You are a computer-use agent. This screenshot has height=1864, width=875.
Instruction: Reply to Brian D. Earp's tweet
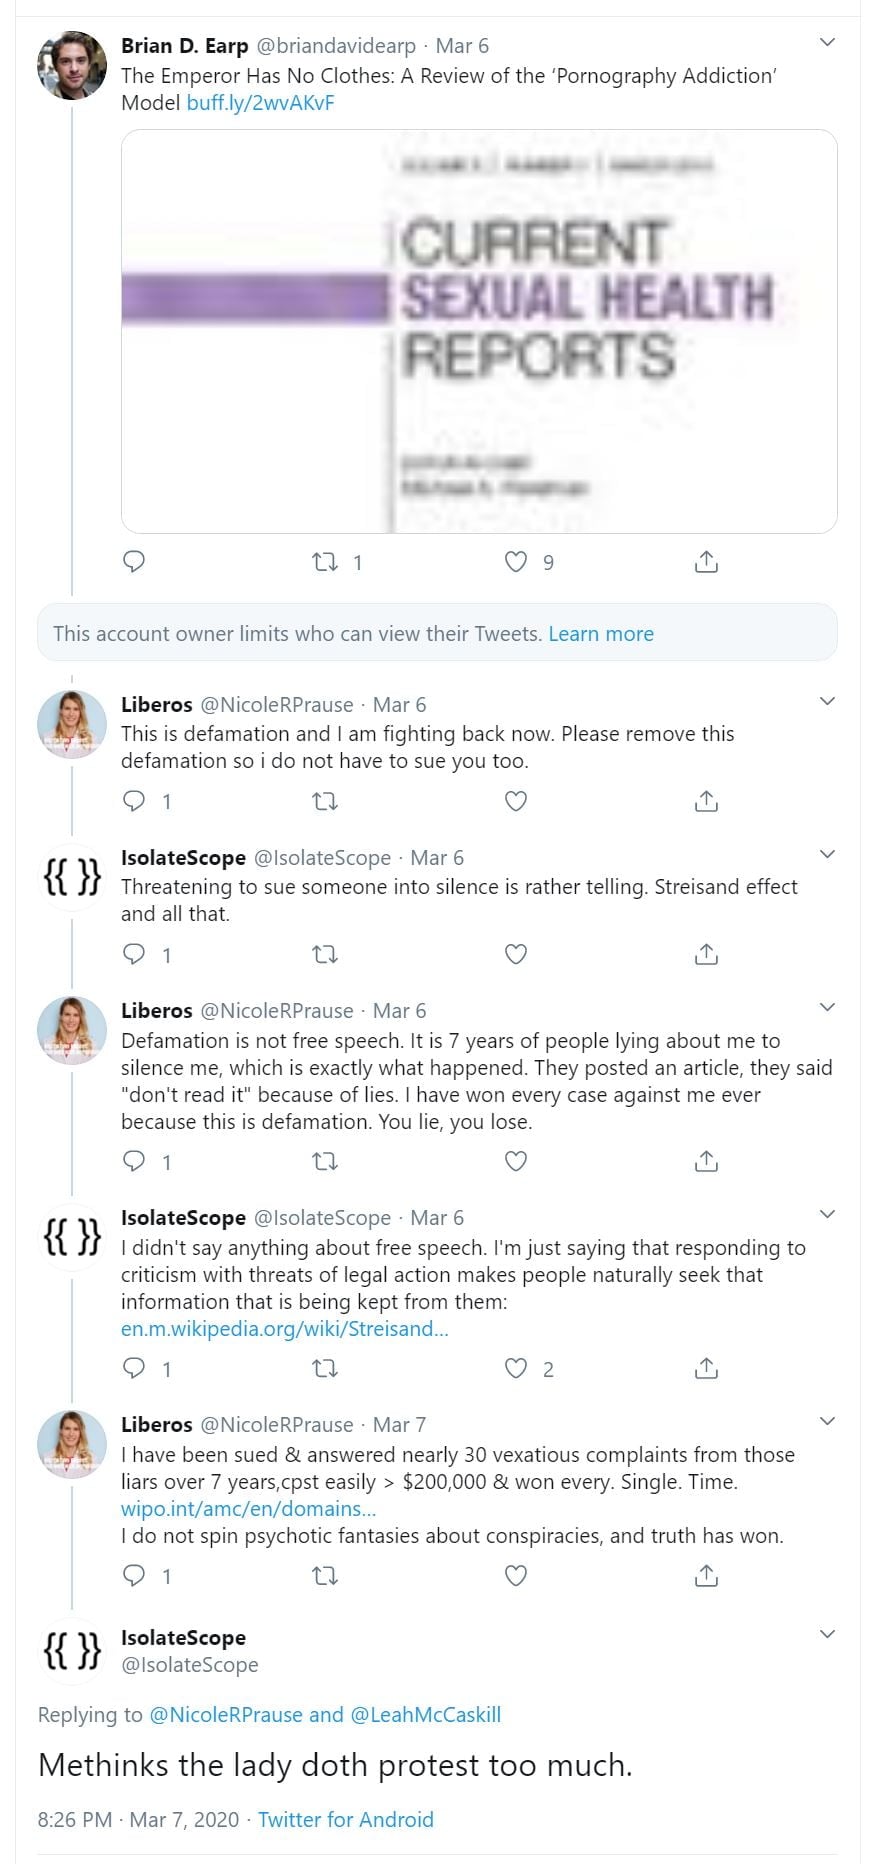[x=134, y=561]
